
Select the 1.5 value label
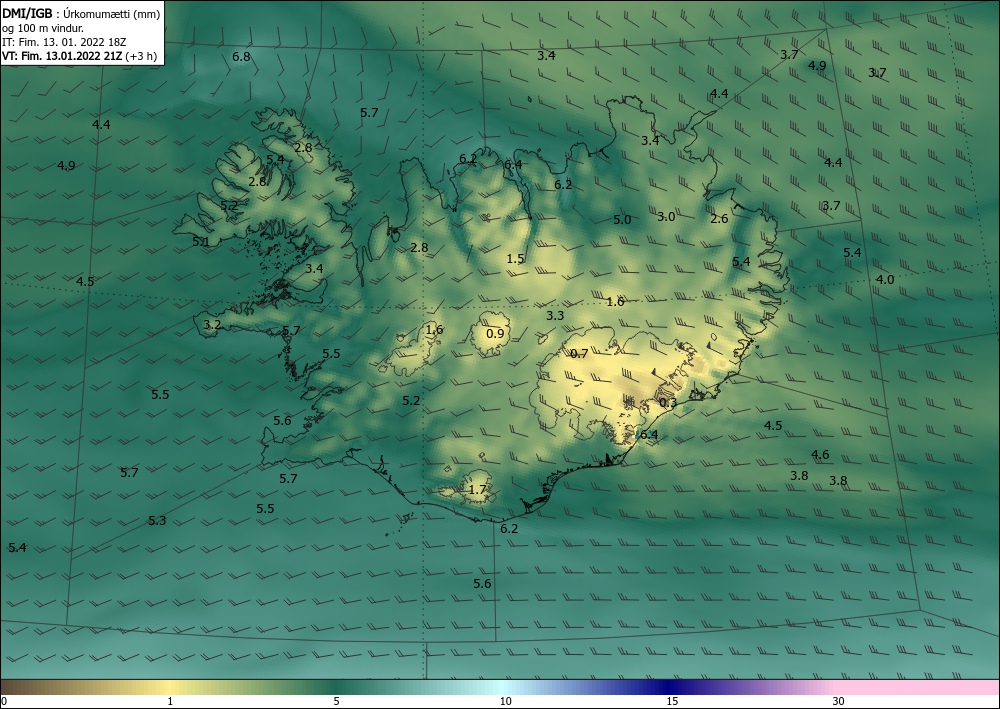tap(515, 259)
